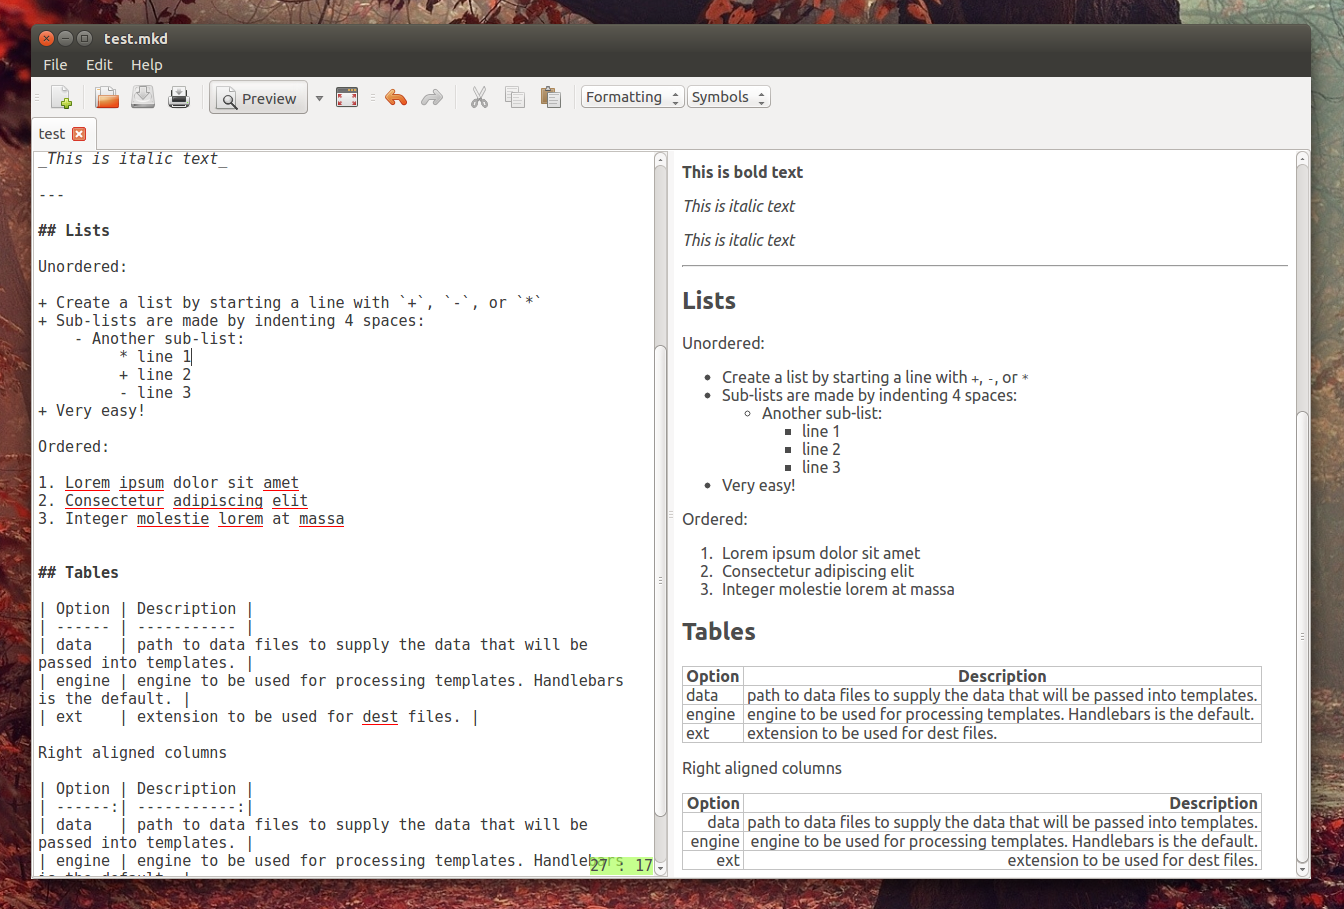This screenshot has width=1344, height=909.
Task: Click the 'Option' header of first preview table
Action: point(713,676)
